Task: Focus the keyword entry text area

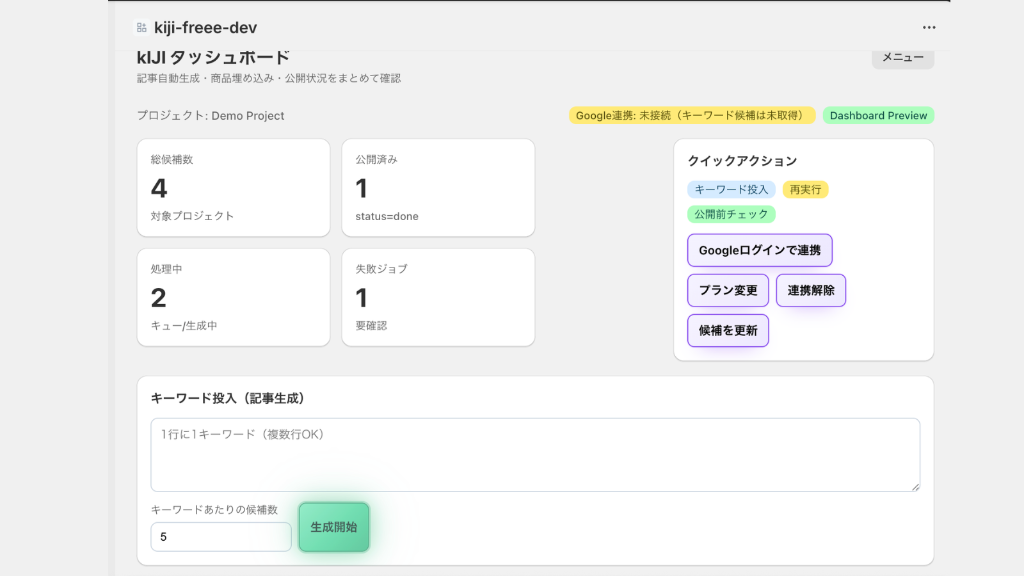Action: click(535, 455)
